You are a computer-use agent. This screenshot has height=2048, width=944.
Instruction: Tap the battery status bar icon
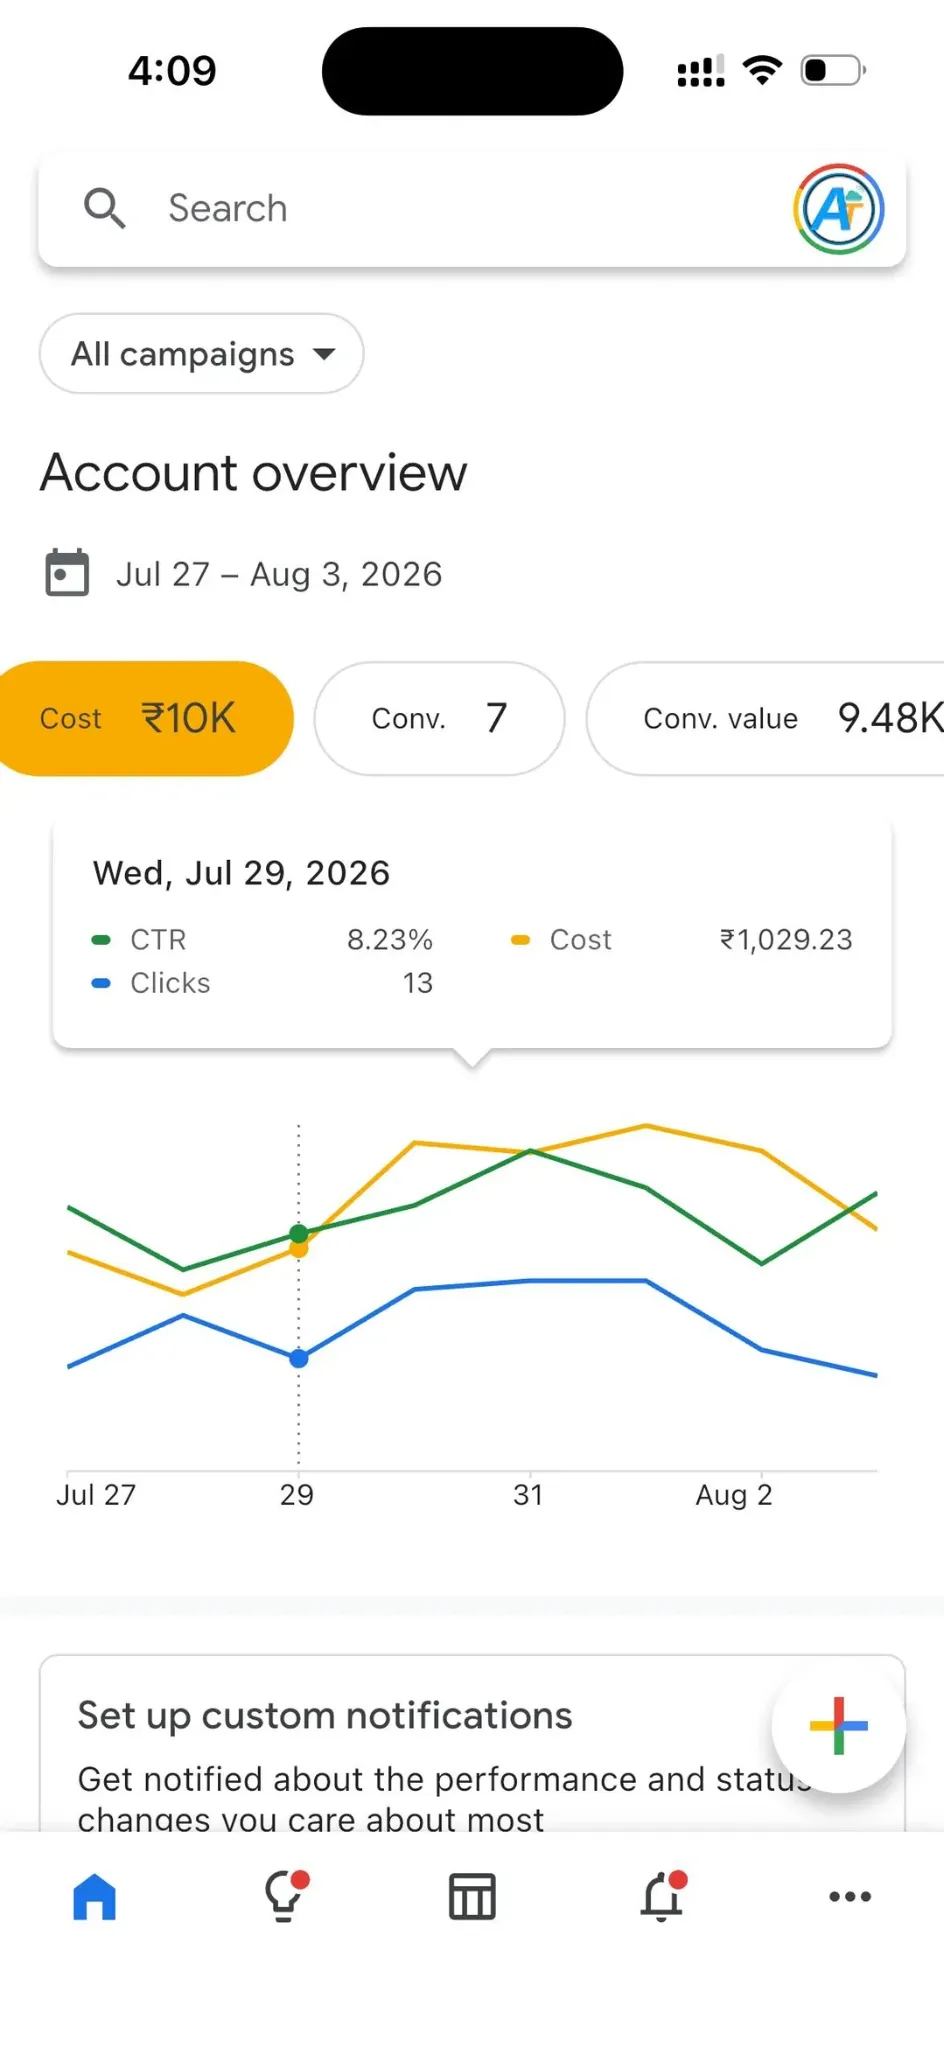pyautogui.click(x=833, y=70)
